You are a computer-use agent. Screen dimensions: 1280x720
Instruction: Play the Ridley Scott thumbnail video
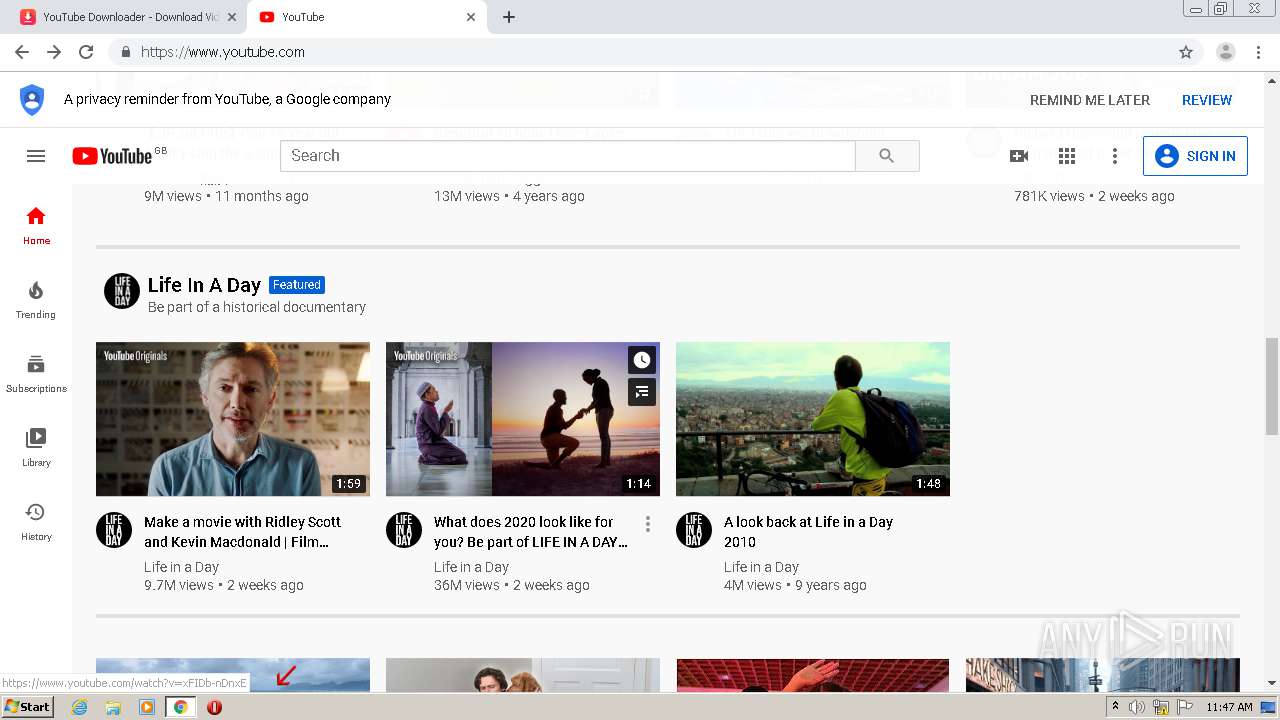[233, 419]
